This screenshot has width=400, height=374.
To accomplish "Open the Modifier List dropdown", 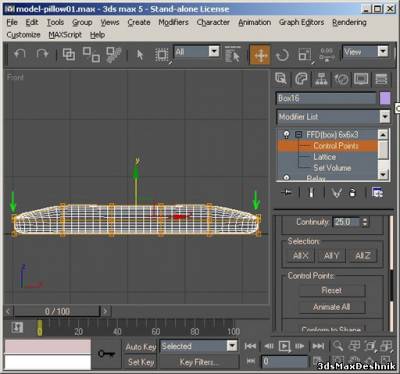I will click(x=333, y=117).
